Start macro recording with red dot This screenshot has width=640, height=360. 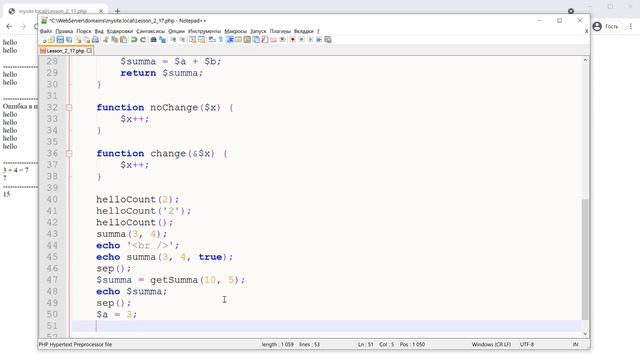pos(293,40)
